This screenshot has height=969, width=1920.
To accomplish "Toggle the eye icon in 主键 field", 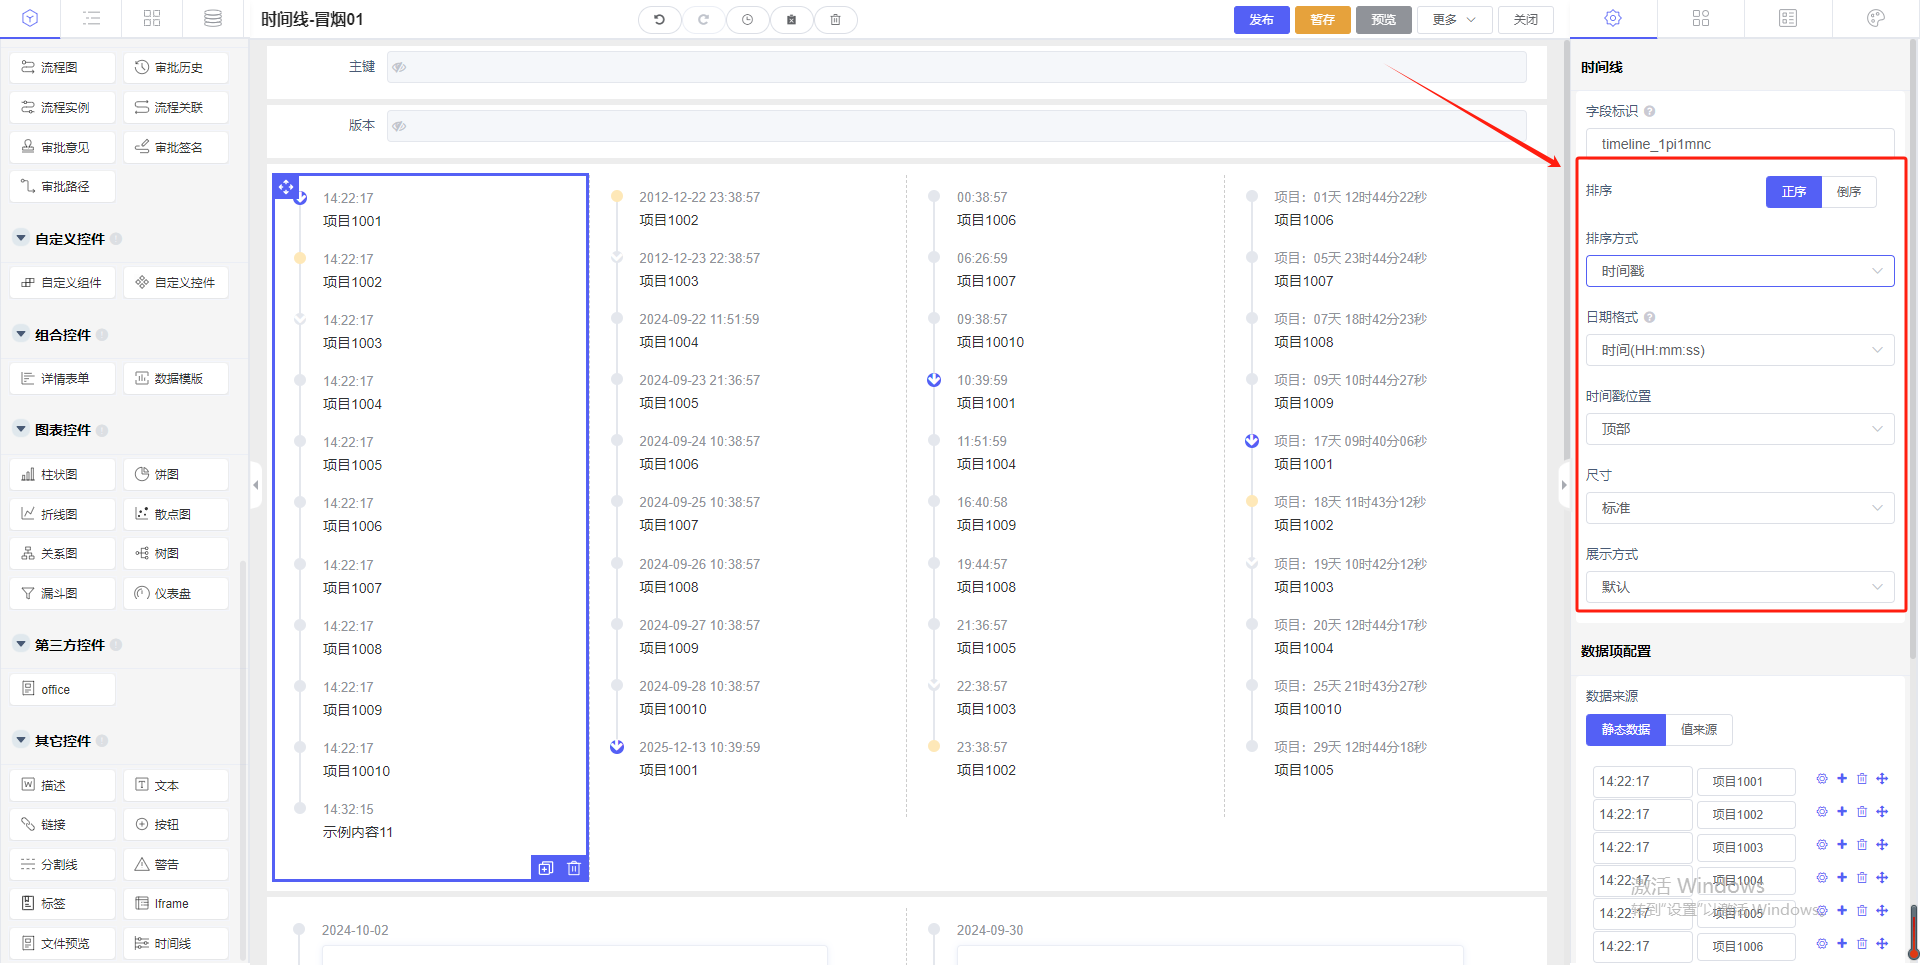I will click(399, 67).
